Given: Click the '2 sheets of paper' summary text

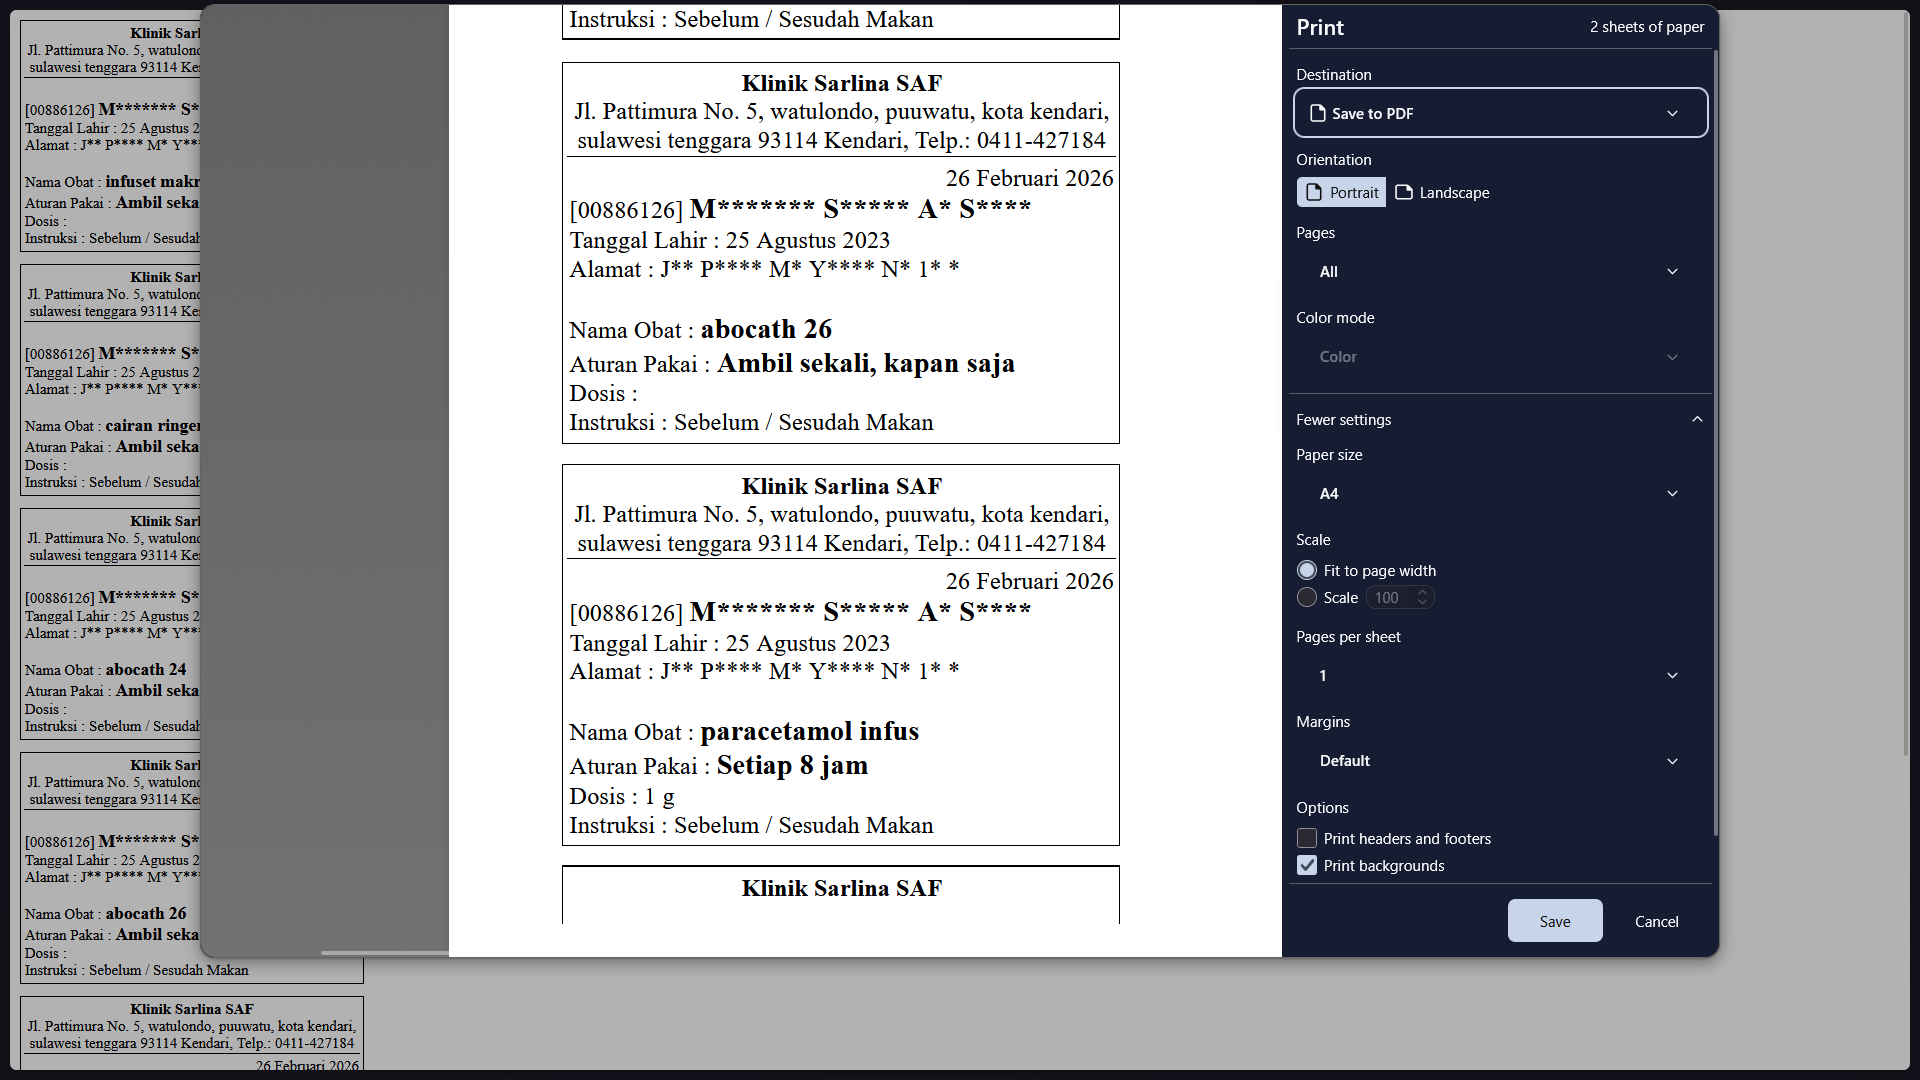Looking at the screenshot, I should click(1647, 27).
